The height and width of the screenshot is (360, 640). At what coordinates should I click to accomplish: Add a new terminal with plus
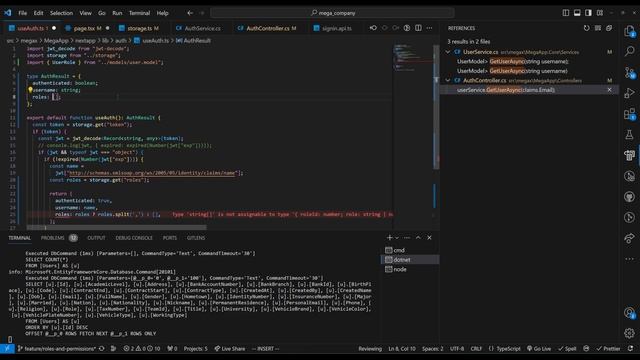click(x=389, y=238)
